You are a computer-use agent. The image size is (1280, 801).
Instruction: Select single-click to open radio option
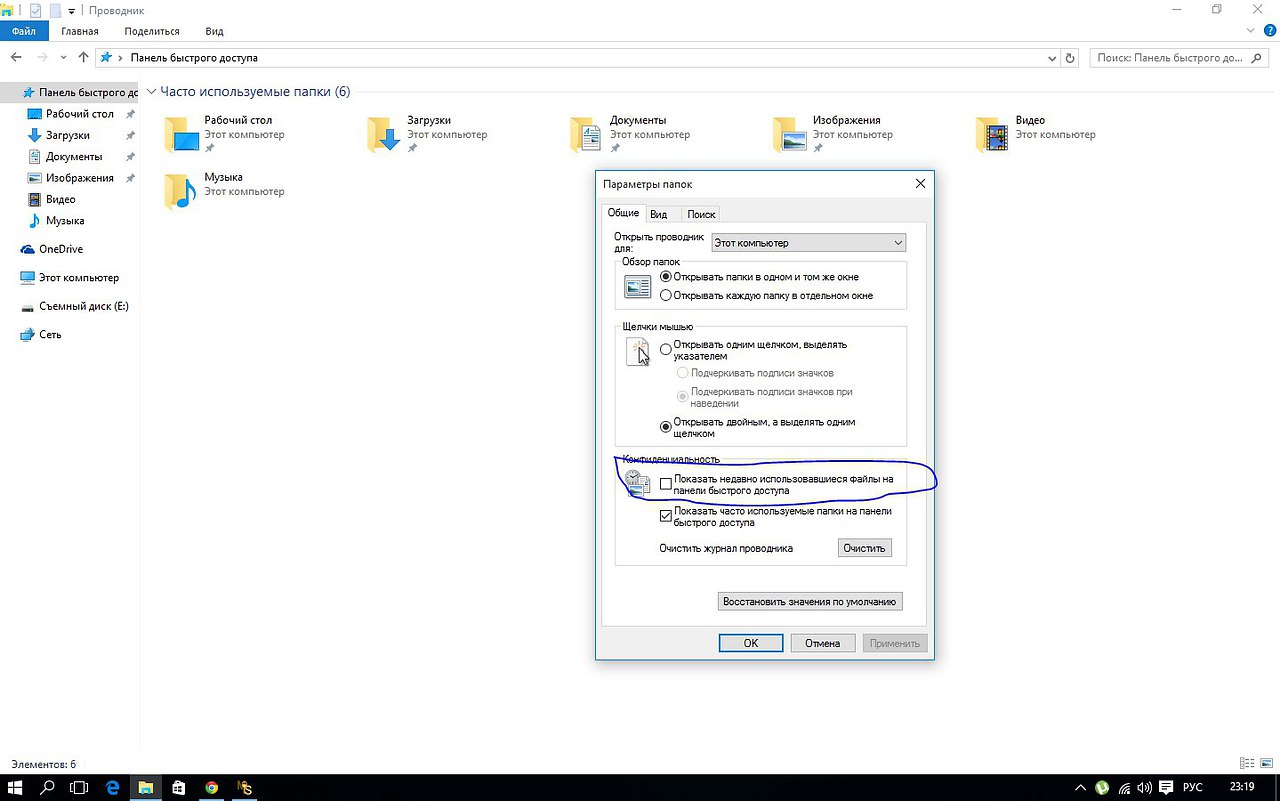coord(666,349)
